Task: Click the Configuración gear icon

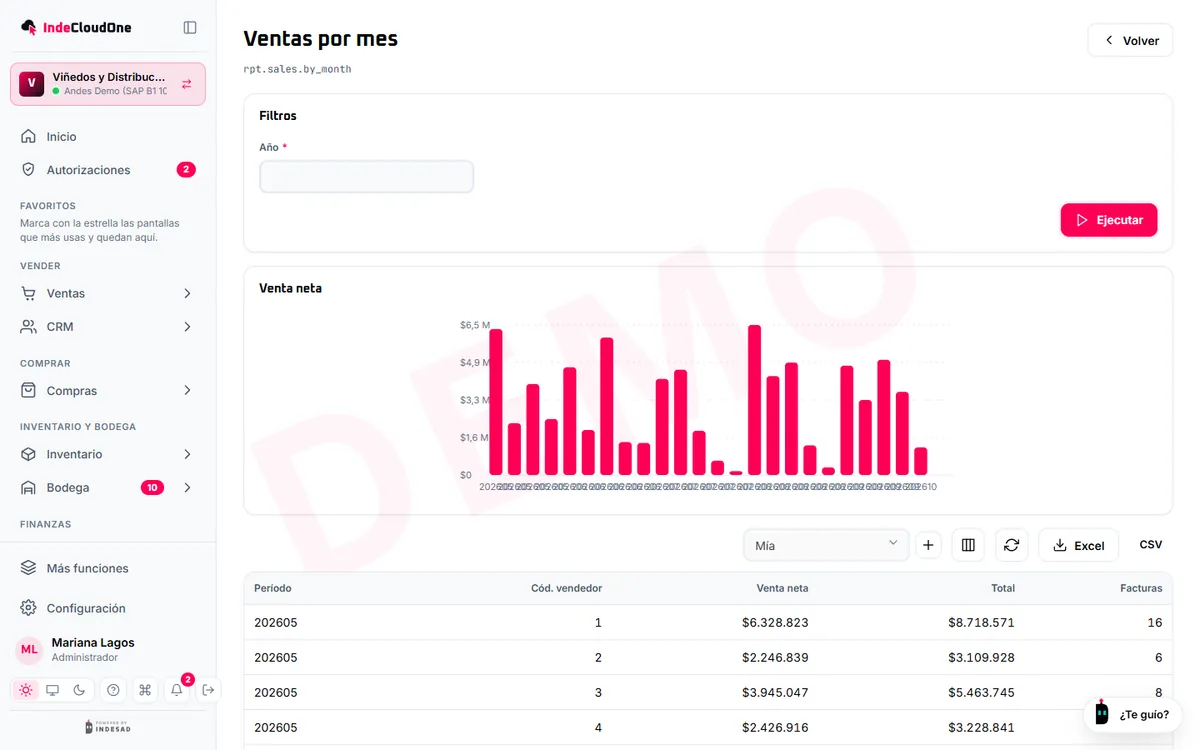Action: (x=29, y=608)
